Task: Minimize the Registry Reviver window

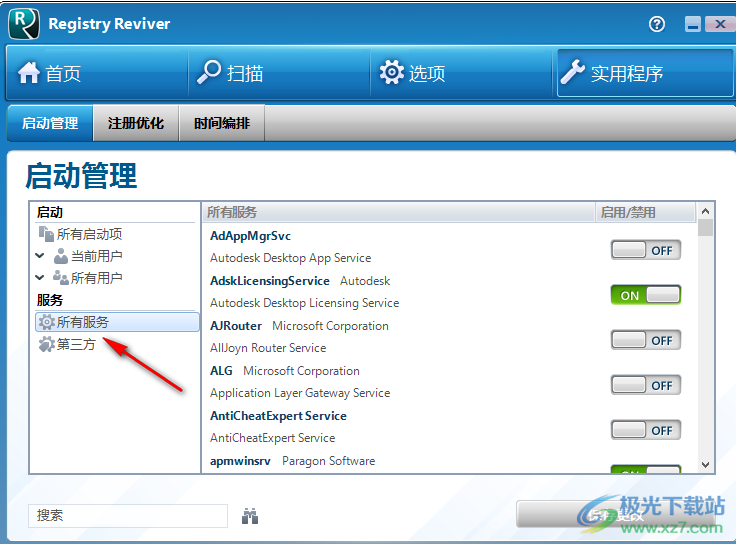Action: click(x=692, y=24)
